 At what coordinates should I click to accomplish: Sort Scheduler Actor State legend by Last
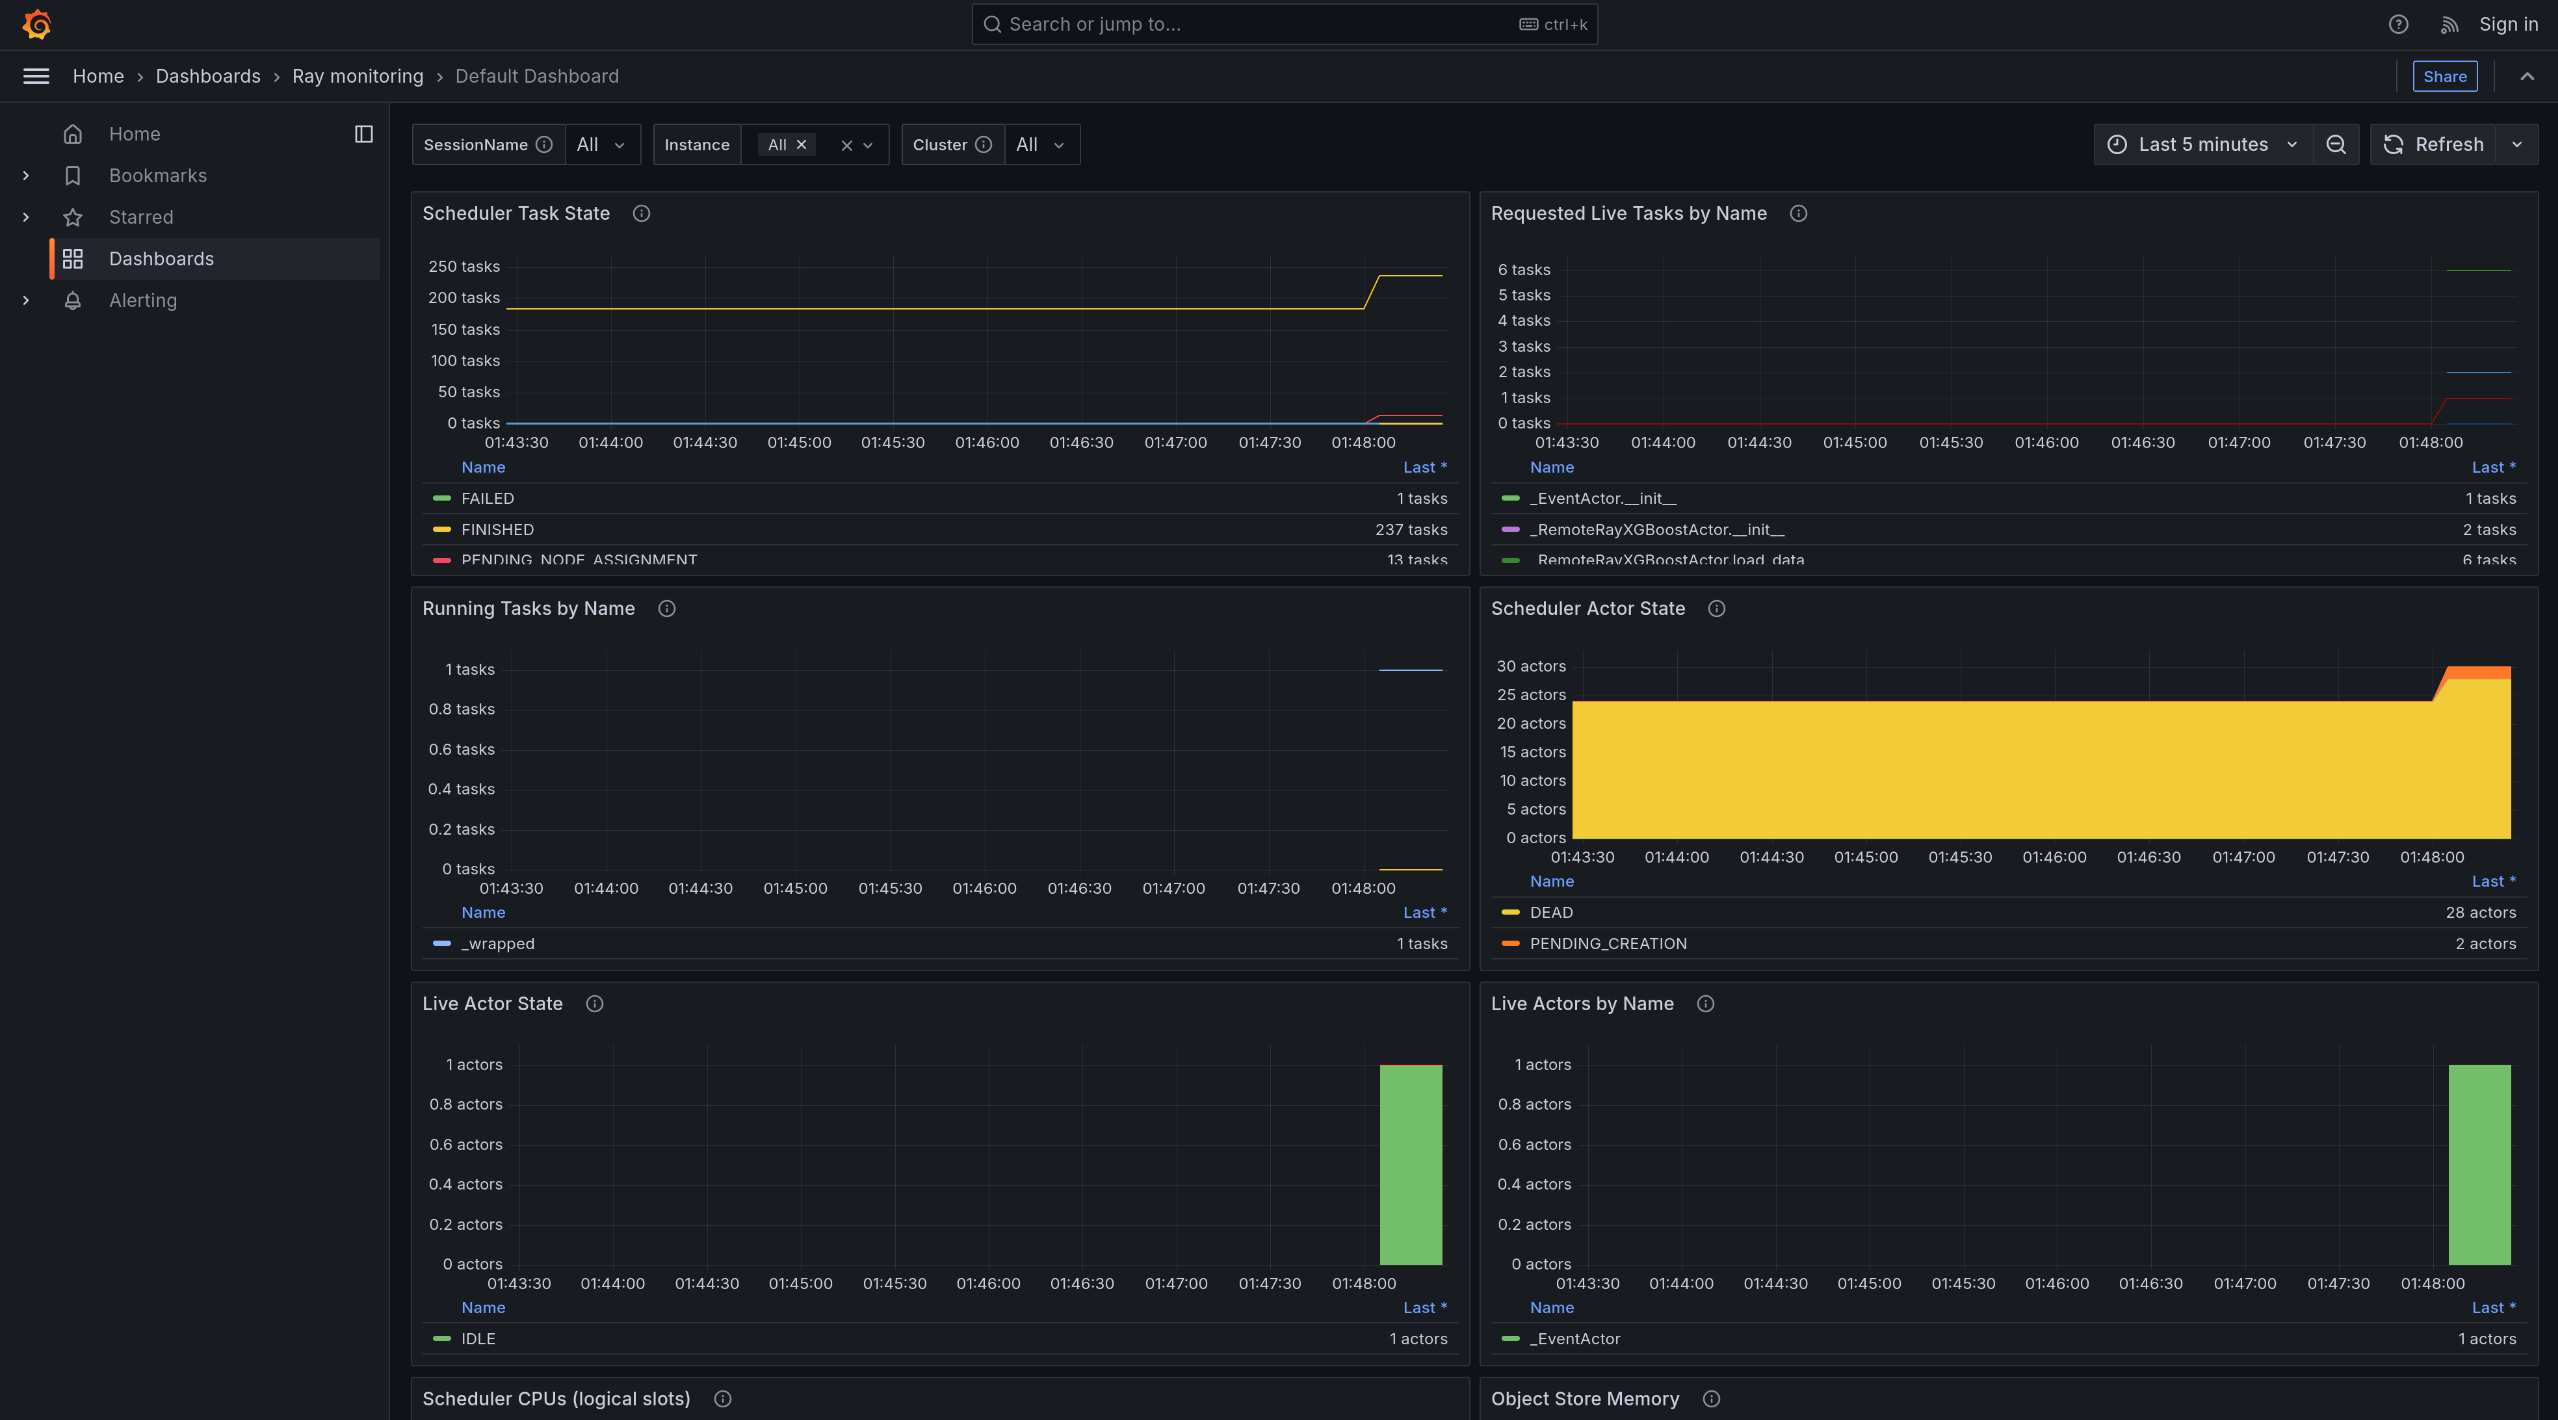click(x=2494, y=881)
